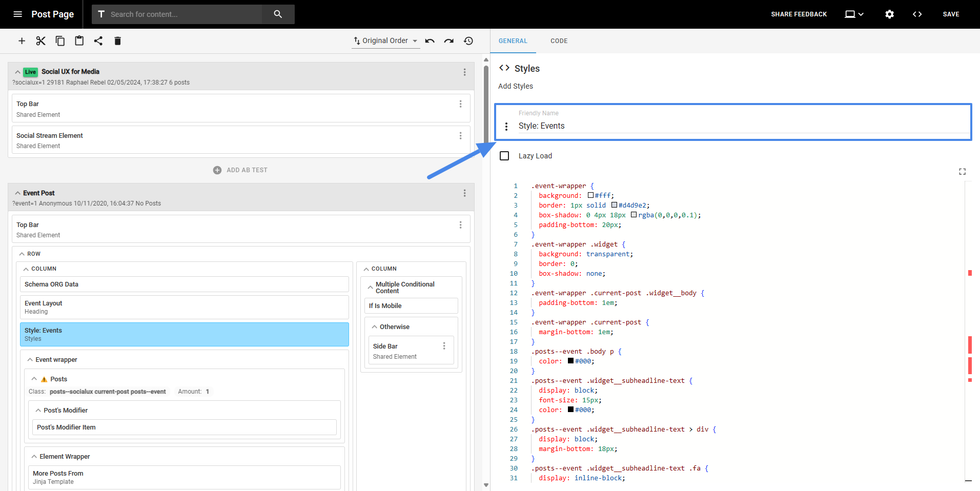This screenshot has width=980, height=491.
Task: Expand the code editor to fullscreen
Action: [962, 172]
